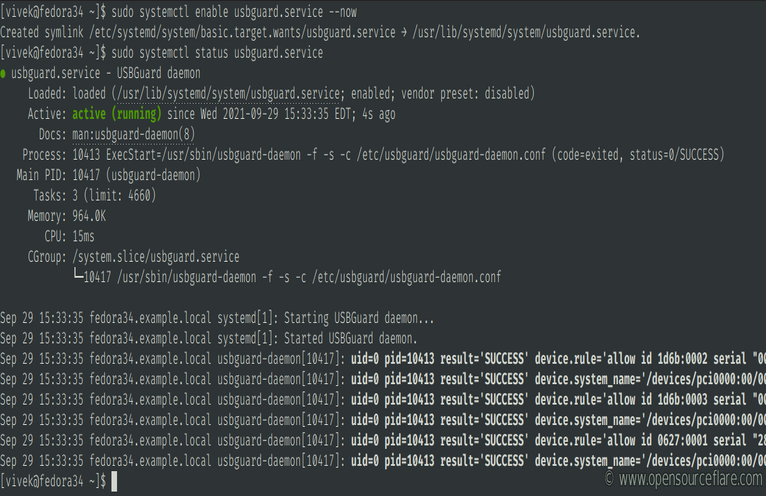Click the CGroup /system.slice/usbguard.service path
The width and height of the screenshot is (766, 496).
coord(154,256)
